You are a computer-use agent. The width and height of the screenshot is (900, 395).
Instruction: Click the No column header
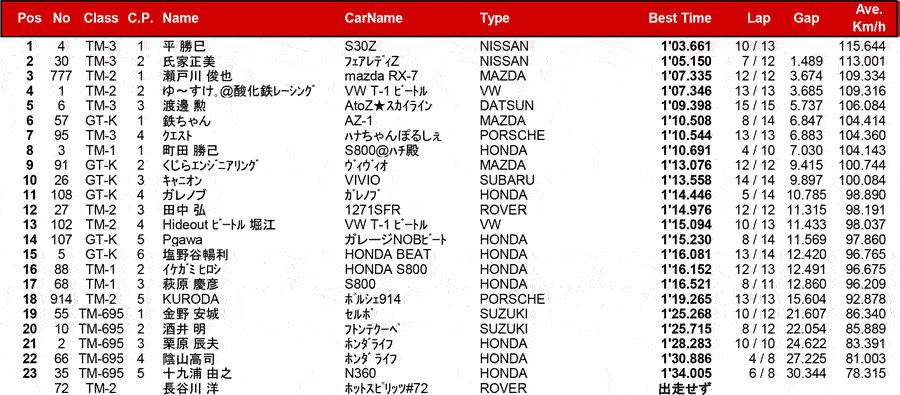pos(61,18)
